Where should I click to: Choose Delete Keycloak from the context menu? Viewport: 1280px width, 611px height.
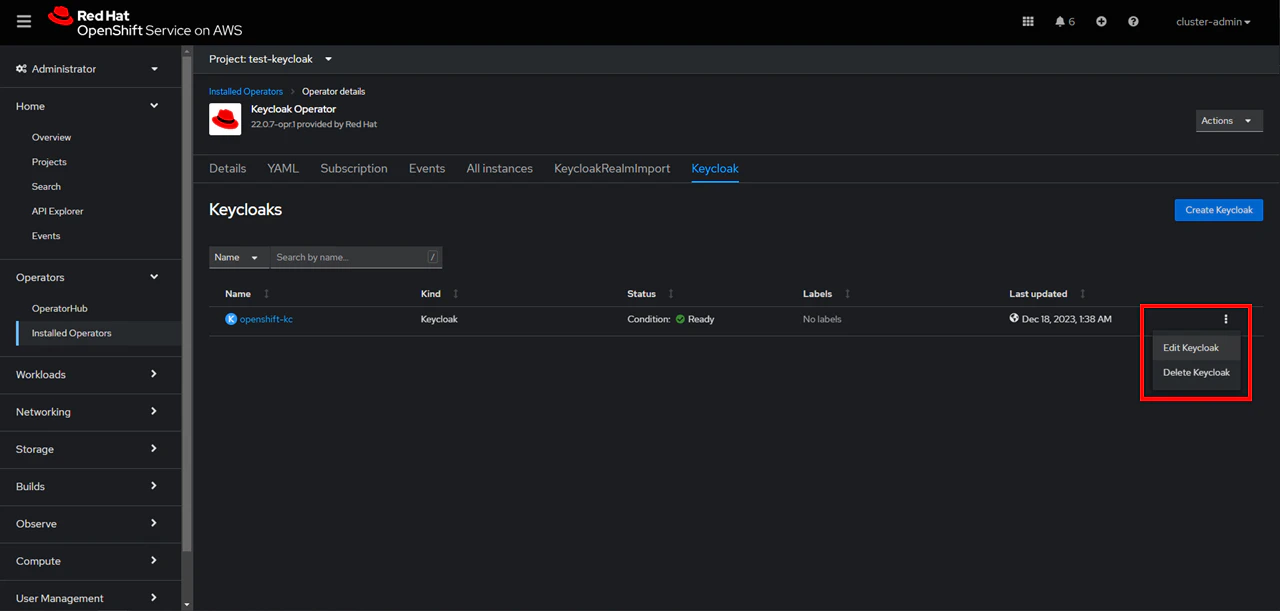(x=1197, y=372)
